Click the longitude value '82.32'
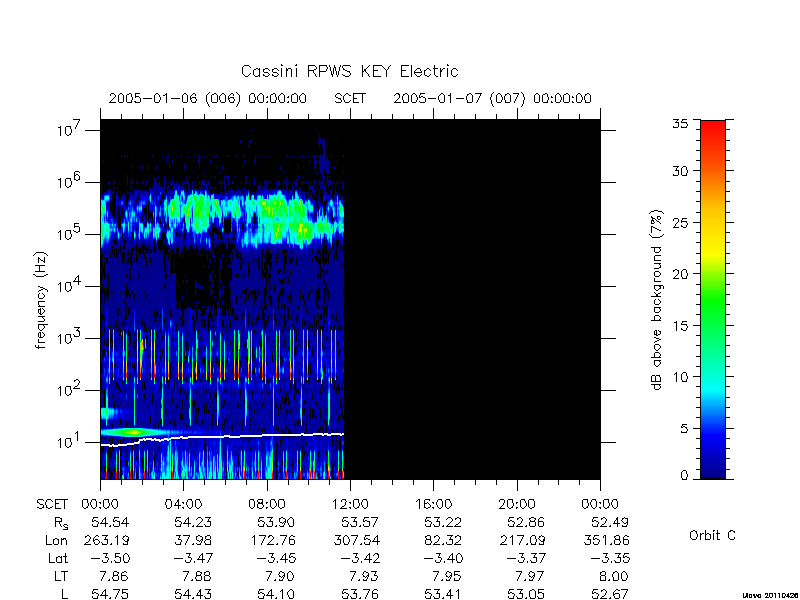The height and width of the screenshot is (600, 800). point(443,540)
